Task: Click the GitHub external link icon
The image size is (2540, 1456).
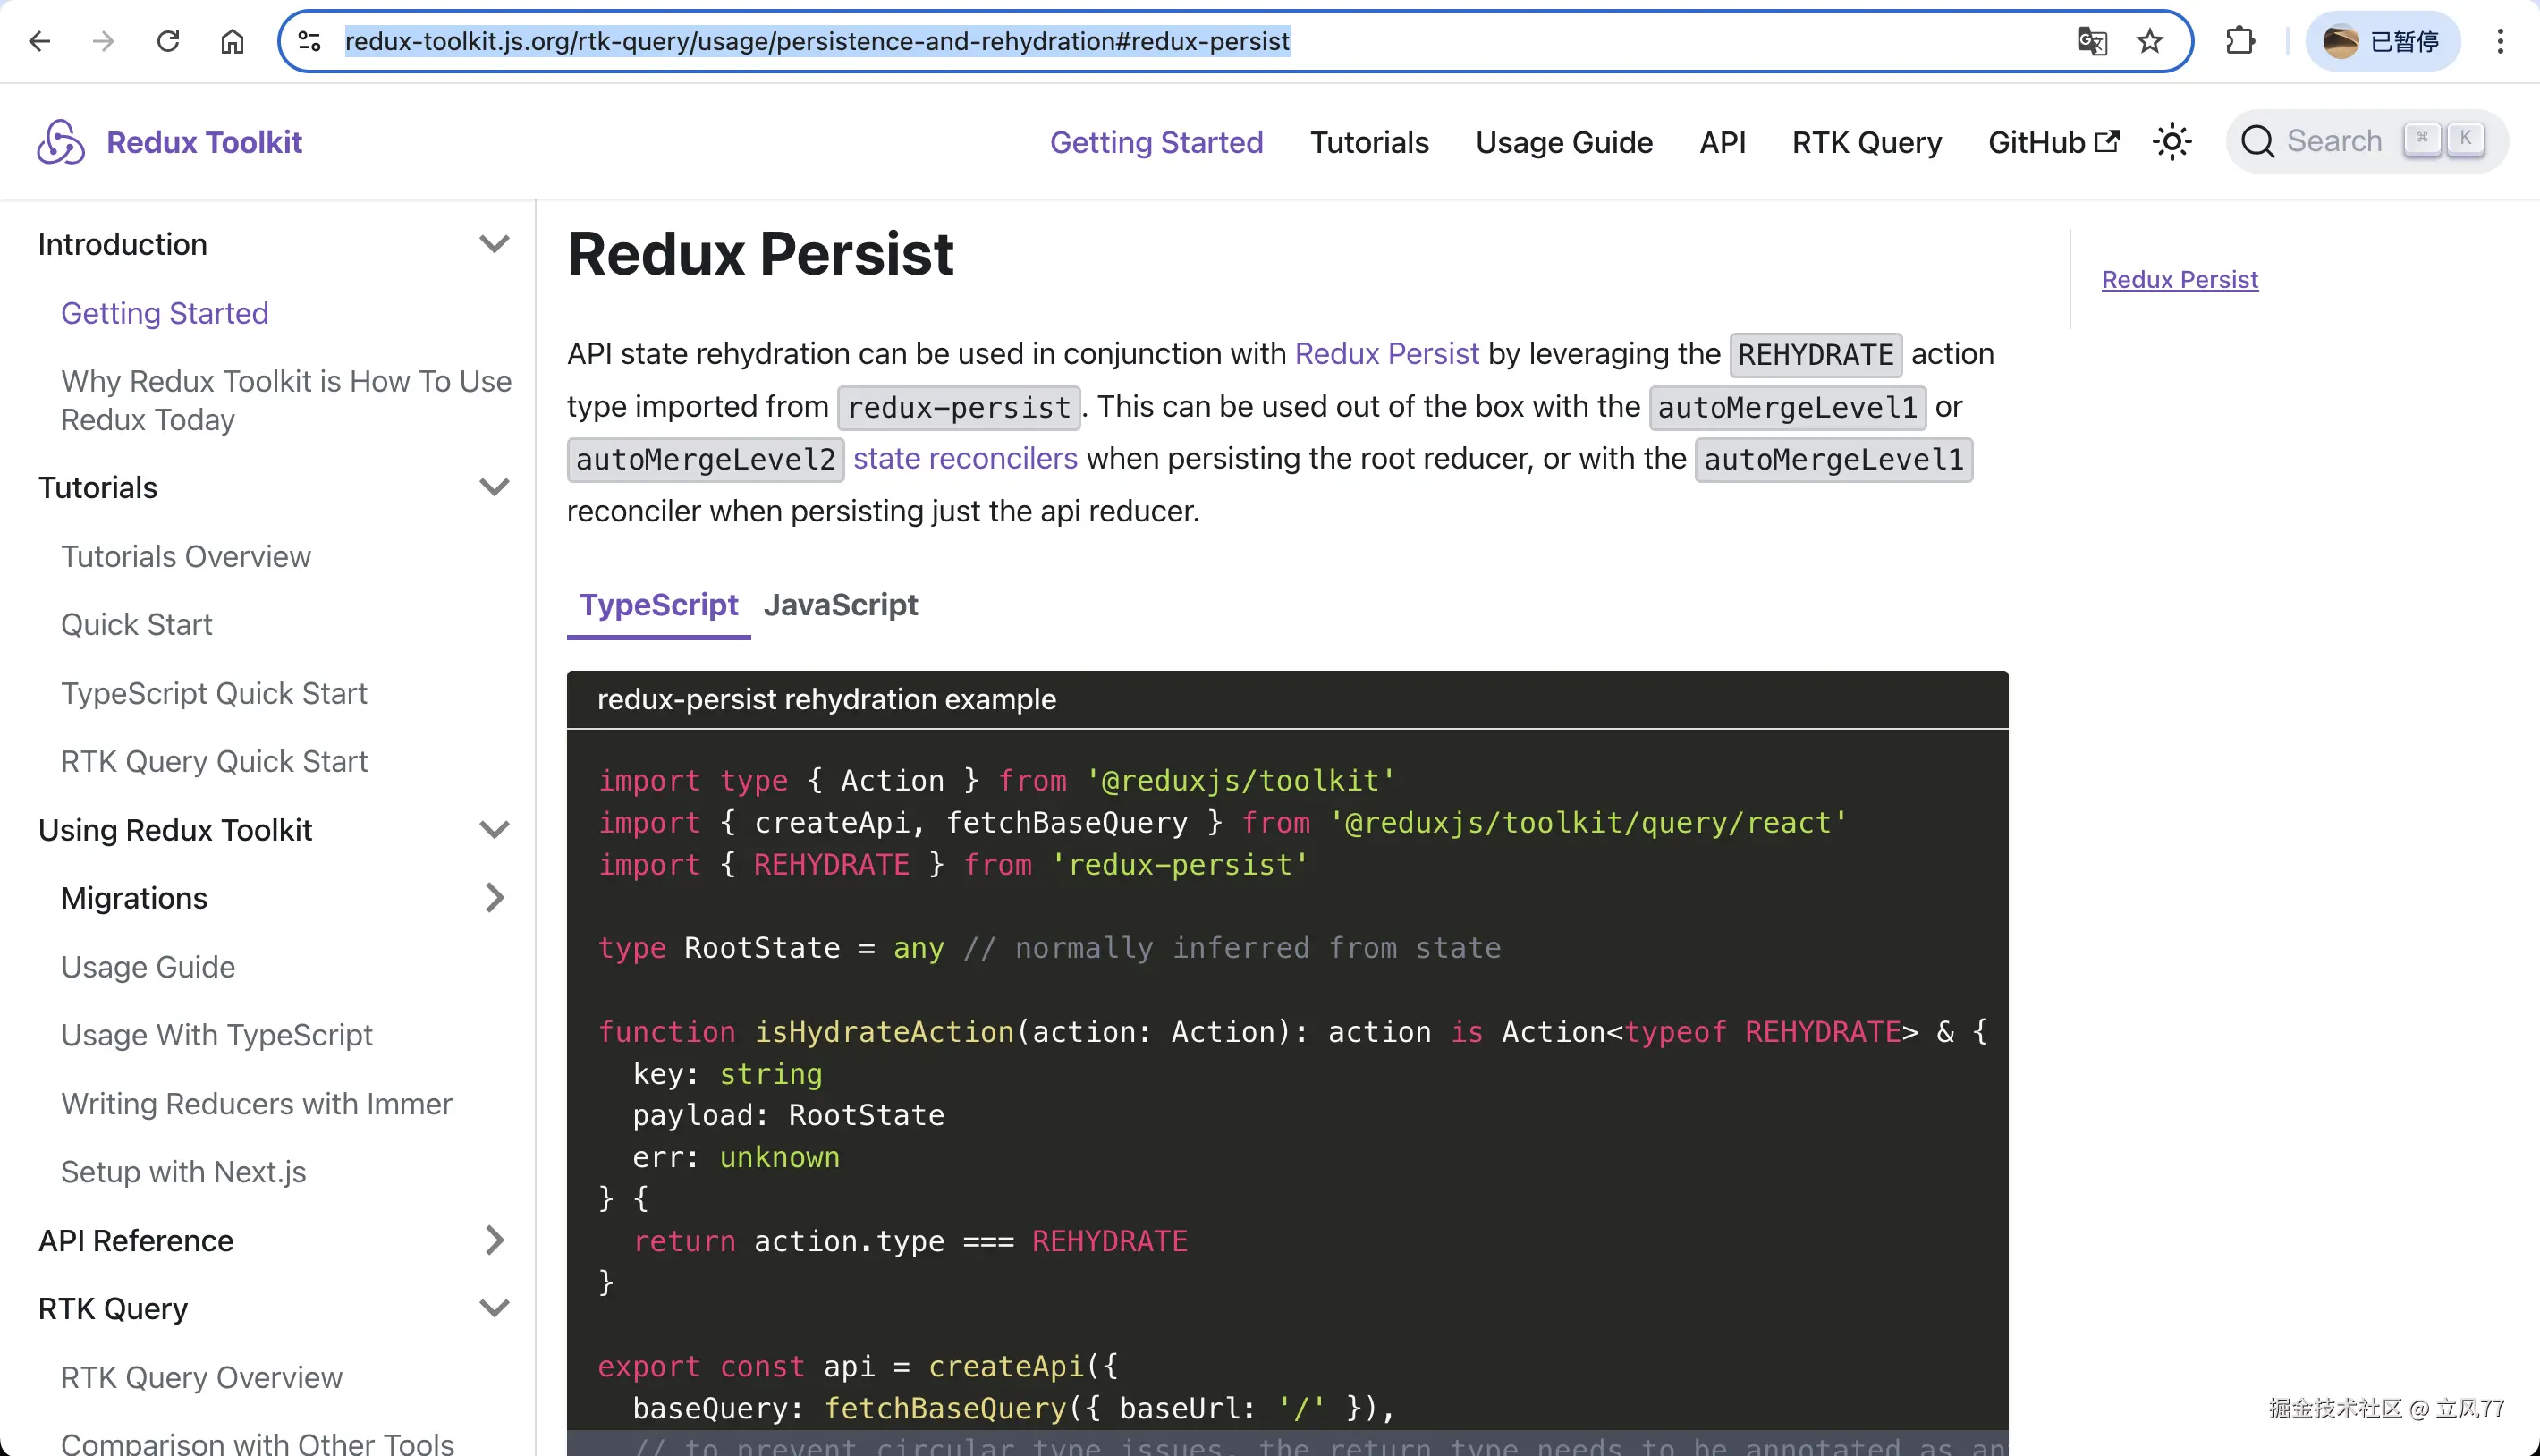Action: coord(2107,141)
